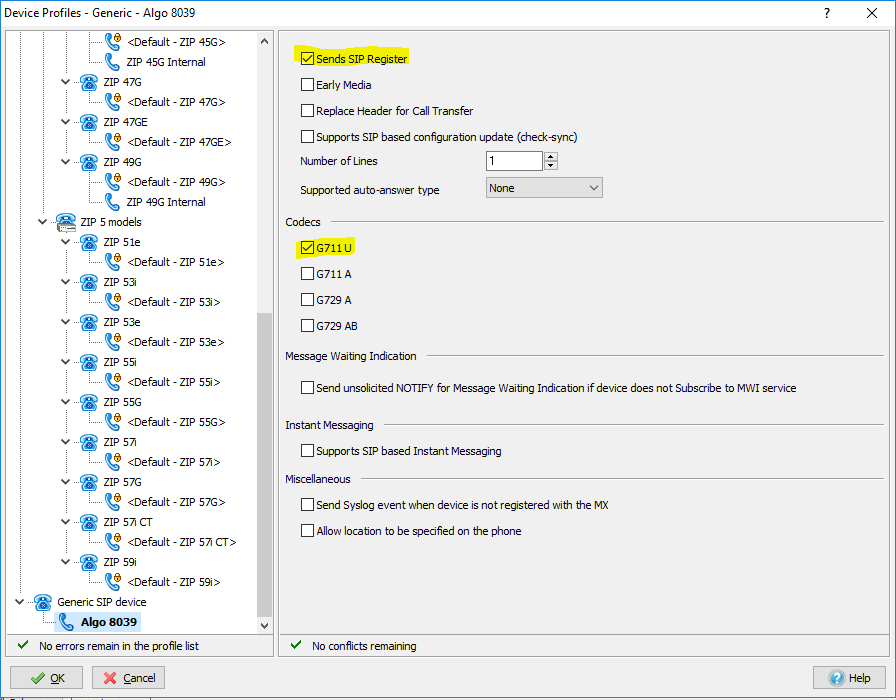Open the Supported auto-answer type dropdown
The image size is (896, 700).
point(544,188)
